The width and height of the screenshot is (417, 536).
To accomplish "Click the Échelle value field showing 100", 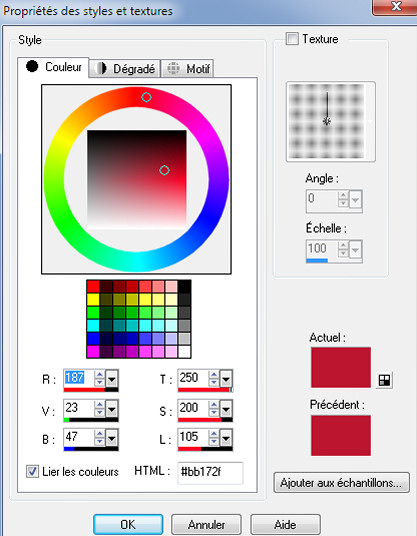I will click(x=322, y=249).
